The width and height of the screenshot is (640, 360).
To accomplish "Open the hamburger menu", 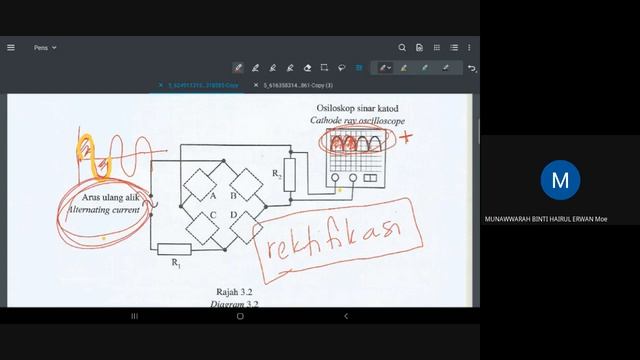I will pyautogui.click(x=11, y=48).
